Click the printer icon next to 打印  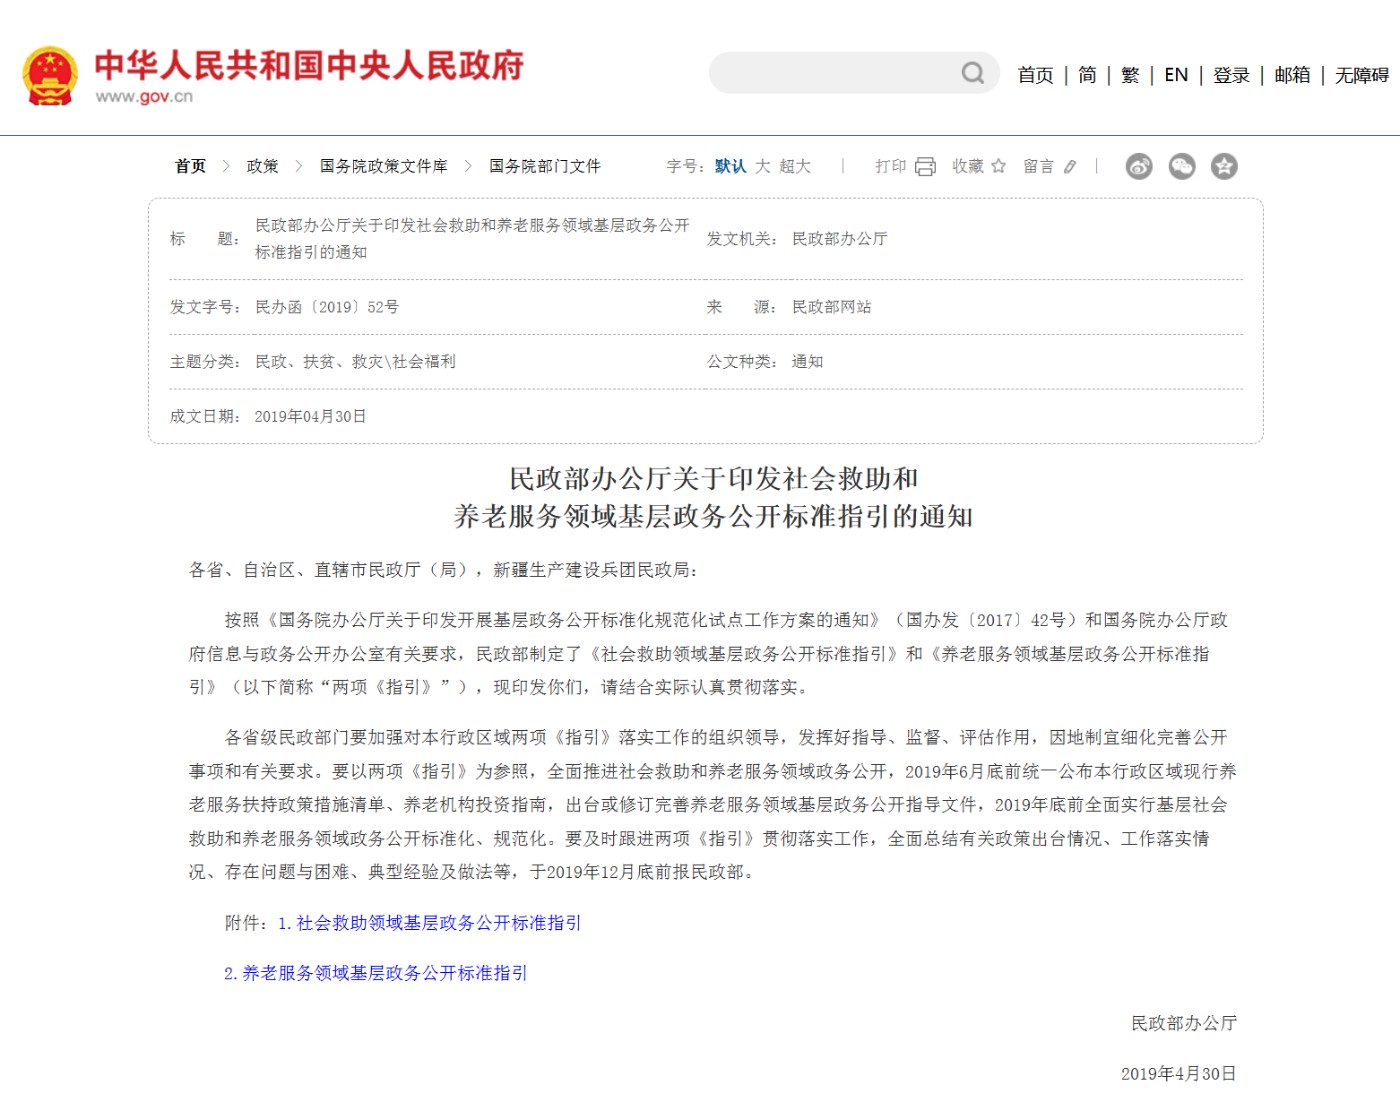(x=926, y=167)
